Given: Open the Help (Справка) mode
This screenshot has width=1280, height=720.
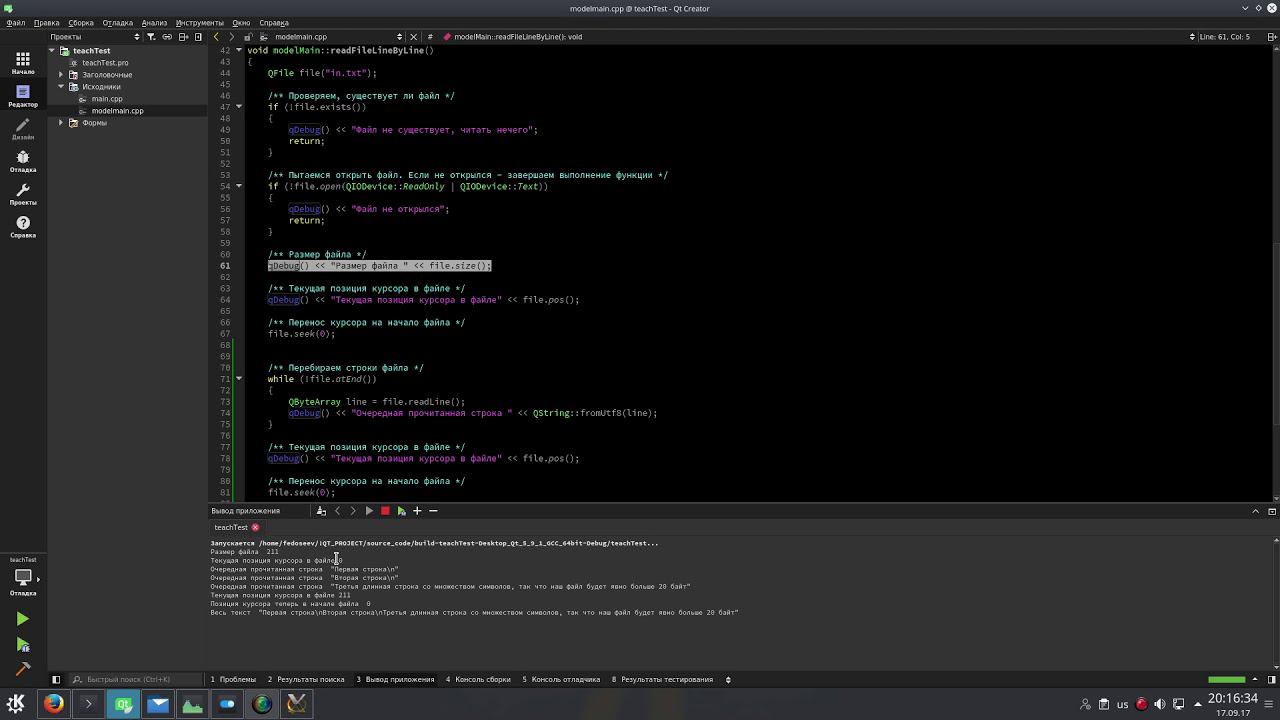Looking at the screenshot, I should pyautogui.click(x=22, y=227).
